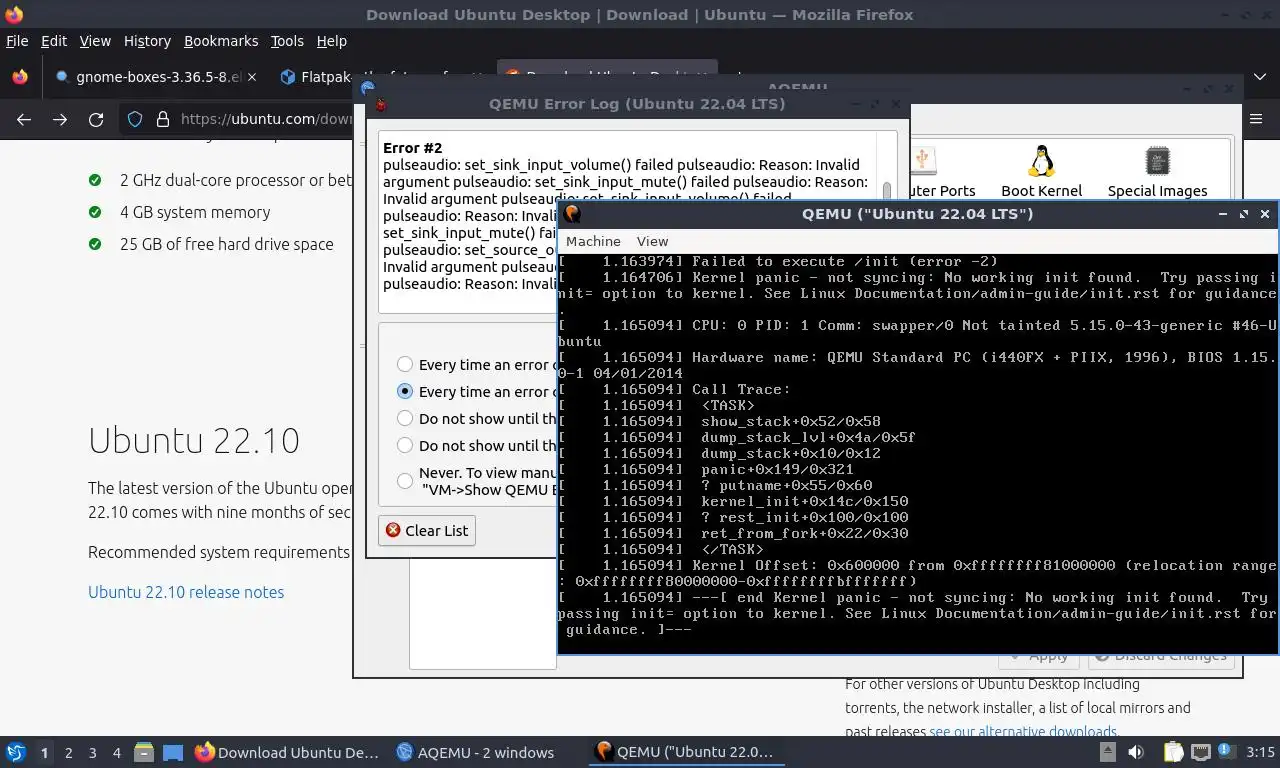Switch to virtual desktop 2
The width and height of the screenshot is (1280, 768).
click(68, 753)
